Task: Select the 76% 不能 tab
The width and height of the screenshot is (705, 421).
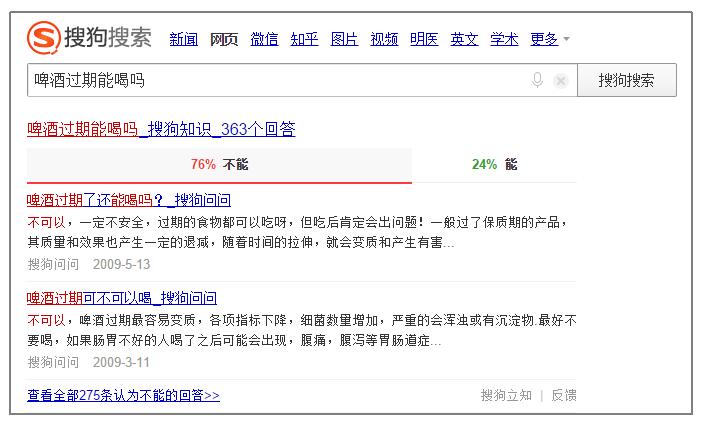Action: [219, 165]
